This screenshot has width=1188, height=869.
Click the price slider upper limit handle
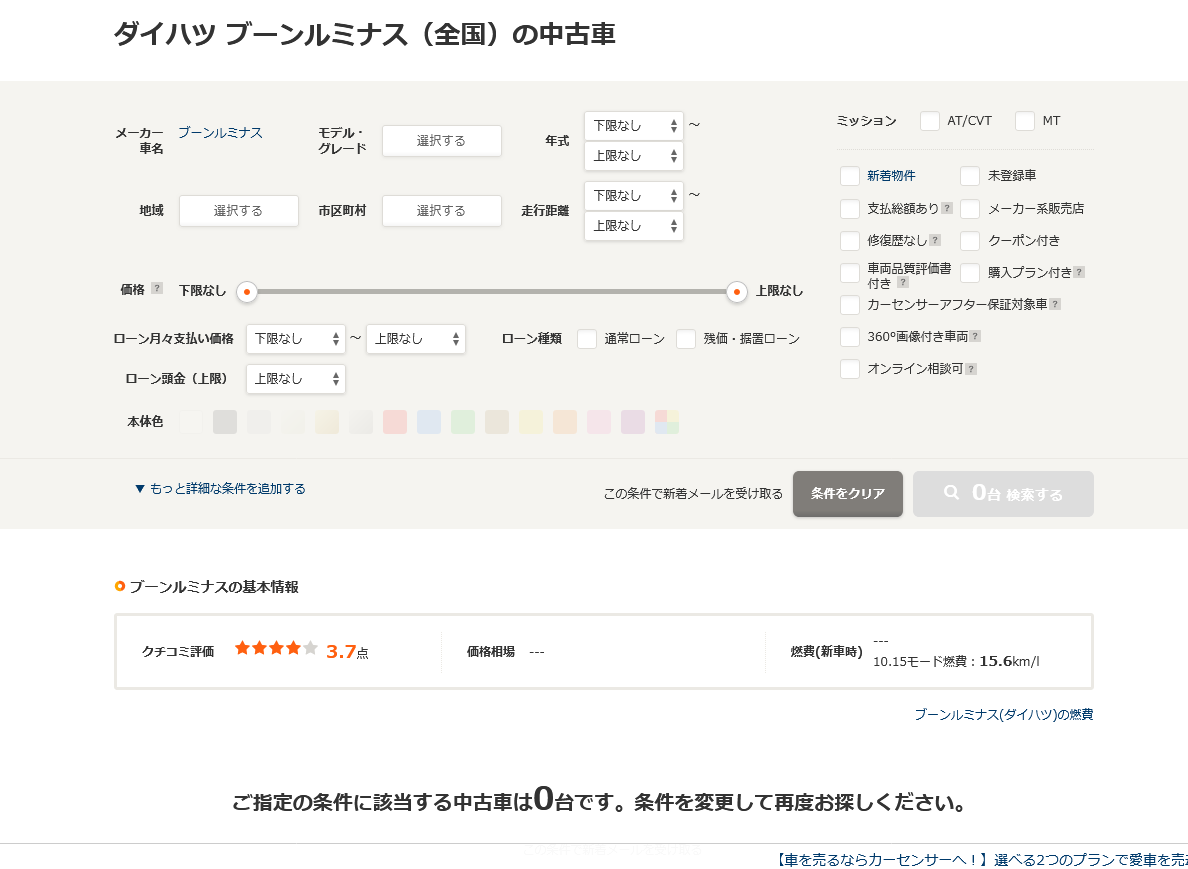pyautogui.click(x=736, y=292)
